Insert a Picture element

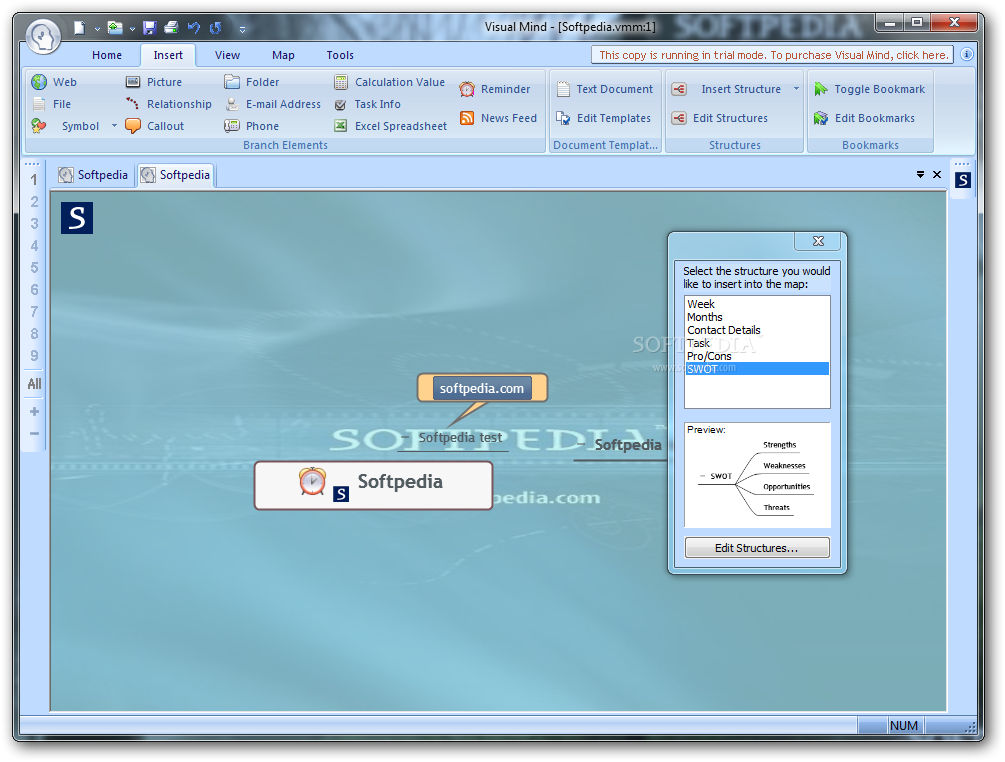tap(154, 82)
